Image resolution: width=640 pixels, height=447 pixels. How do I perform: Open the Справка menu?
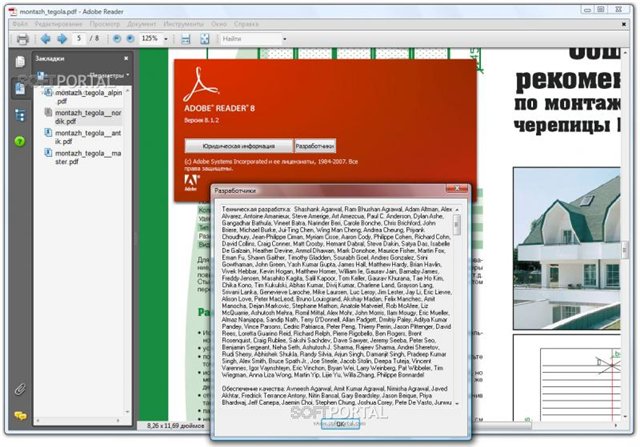[246, 24]
